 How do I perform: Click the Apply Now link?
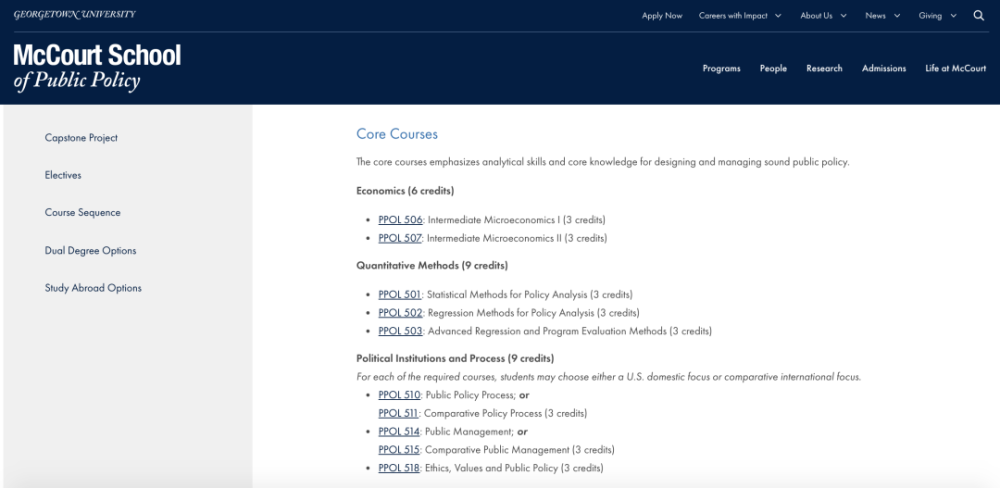[662, 16]
